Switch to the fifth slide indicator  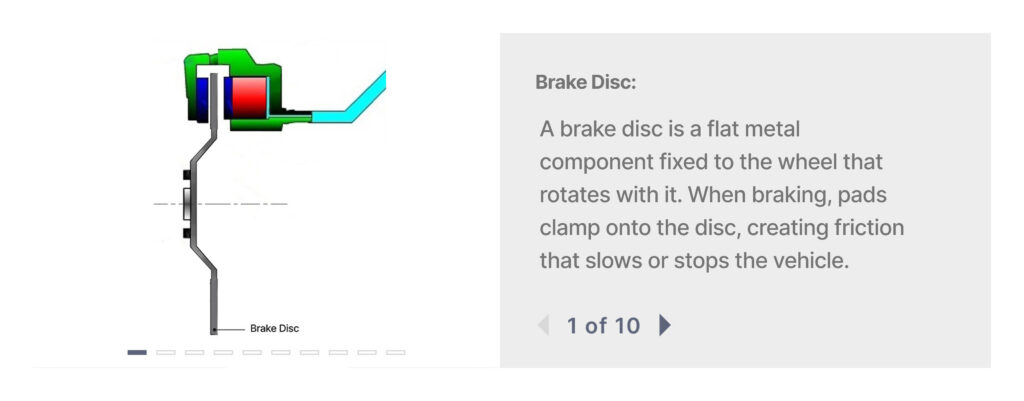(x=252, y=352)
